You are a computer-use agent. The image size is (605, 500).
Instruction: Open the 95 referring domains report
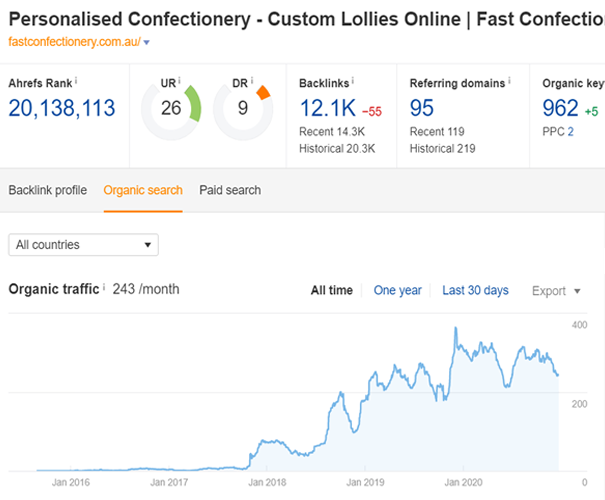(422, 108)
